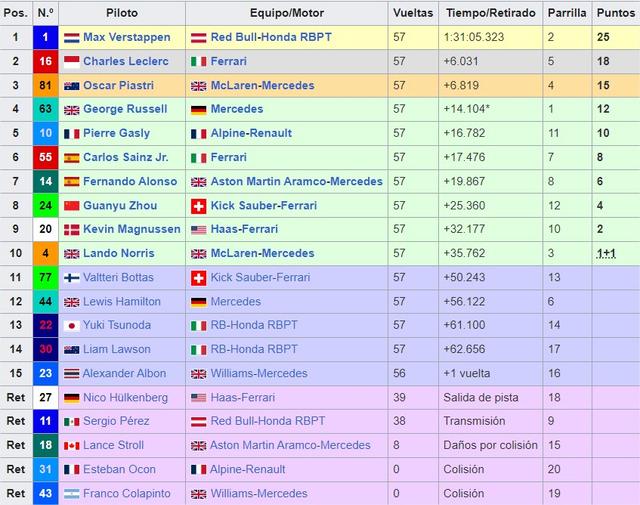Select the Salida de pista text
Screen dimensions: 640x505
pyautogui.click(x=481, y=398)
